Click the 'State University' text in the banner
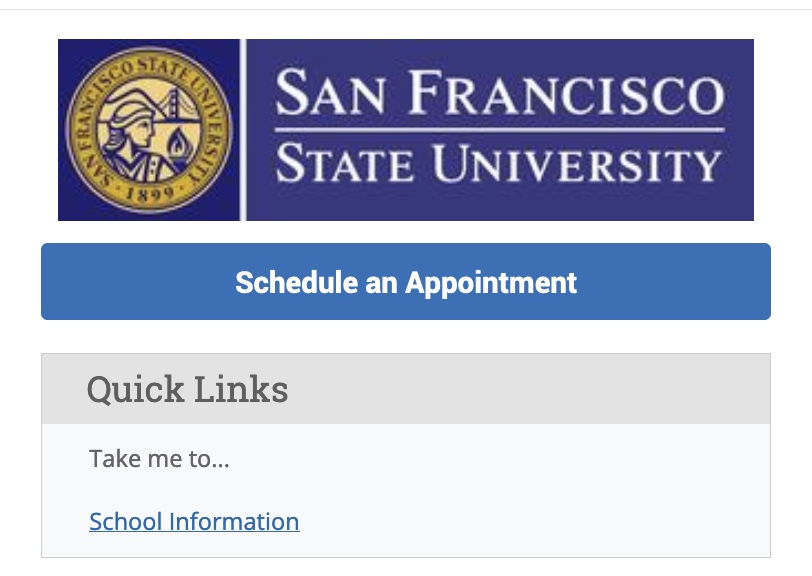812x576 pixels. click(x=498, y=163)
